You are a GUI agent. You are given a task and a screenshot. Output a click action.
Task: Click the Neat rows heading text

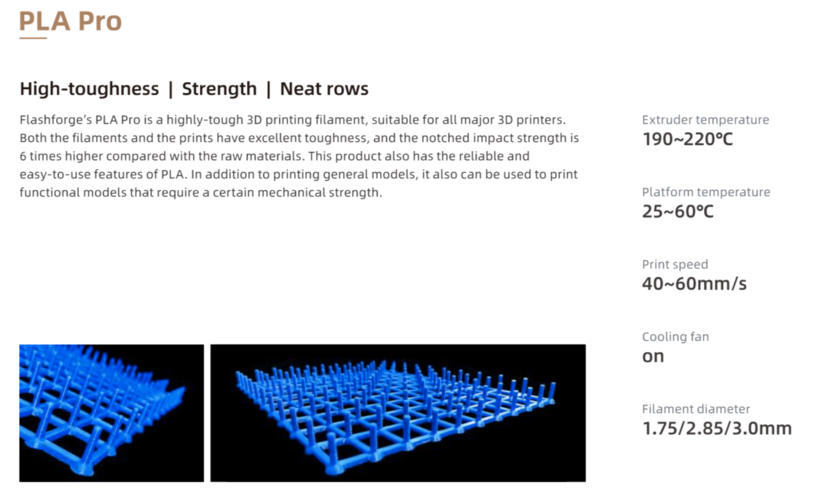pyautogui.click(x=324, y=89)
